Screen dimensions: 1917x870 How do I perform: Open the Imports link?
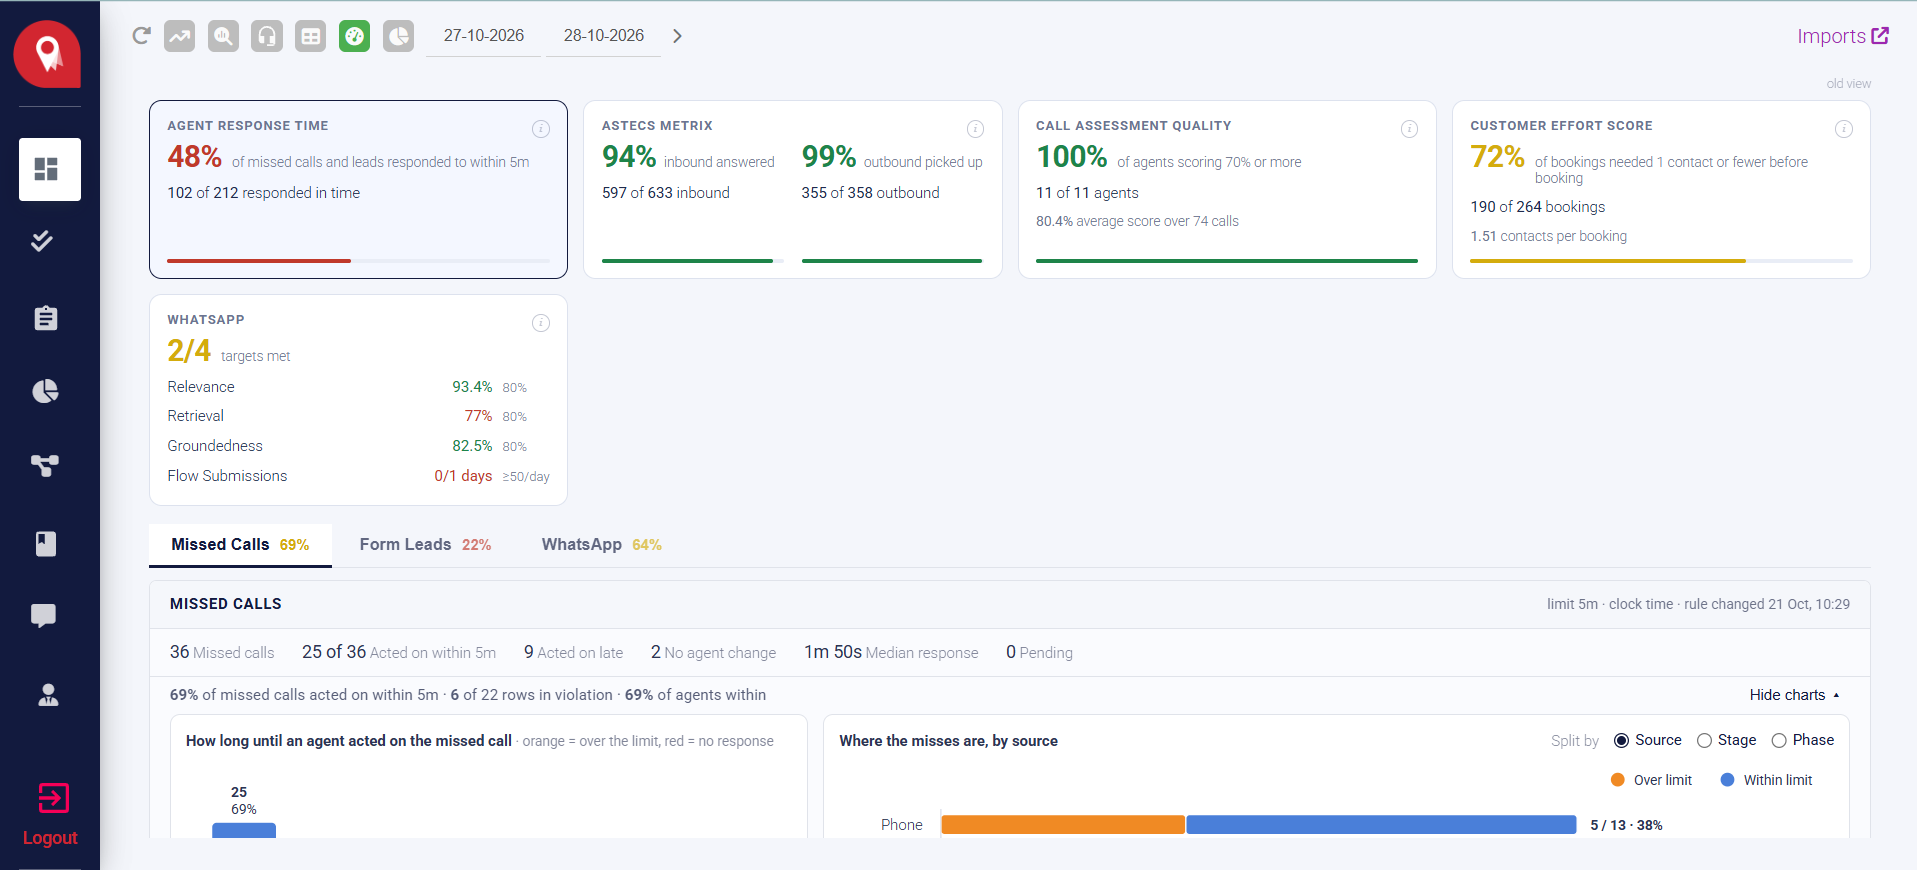(x=1843, y=36)
